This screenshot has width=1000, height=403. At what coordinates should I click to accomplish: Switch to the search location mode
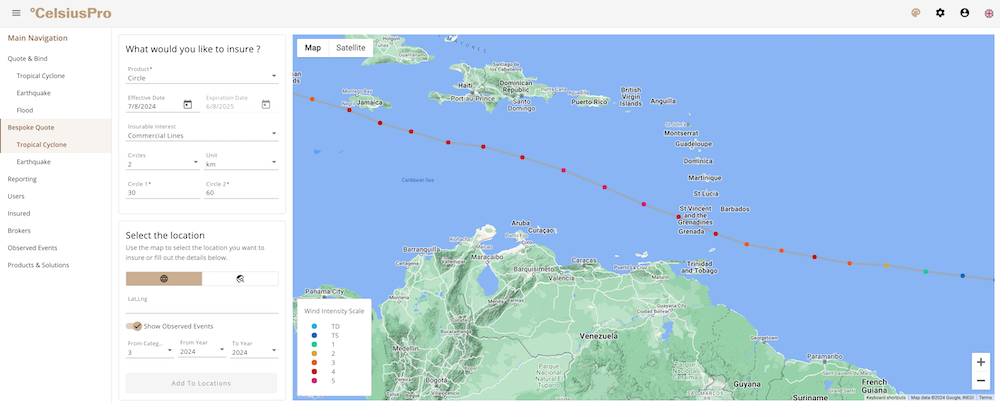point(240,279)
